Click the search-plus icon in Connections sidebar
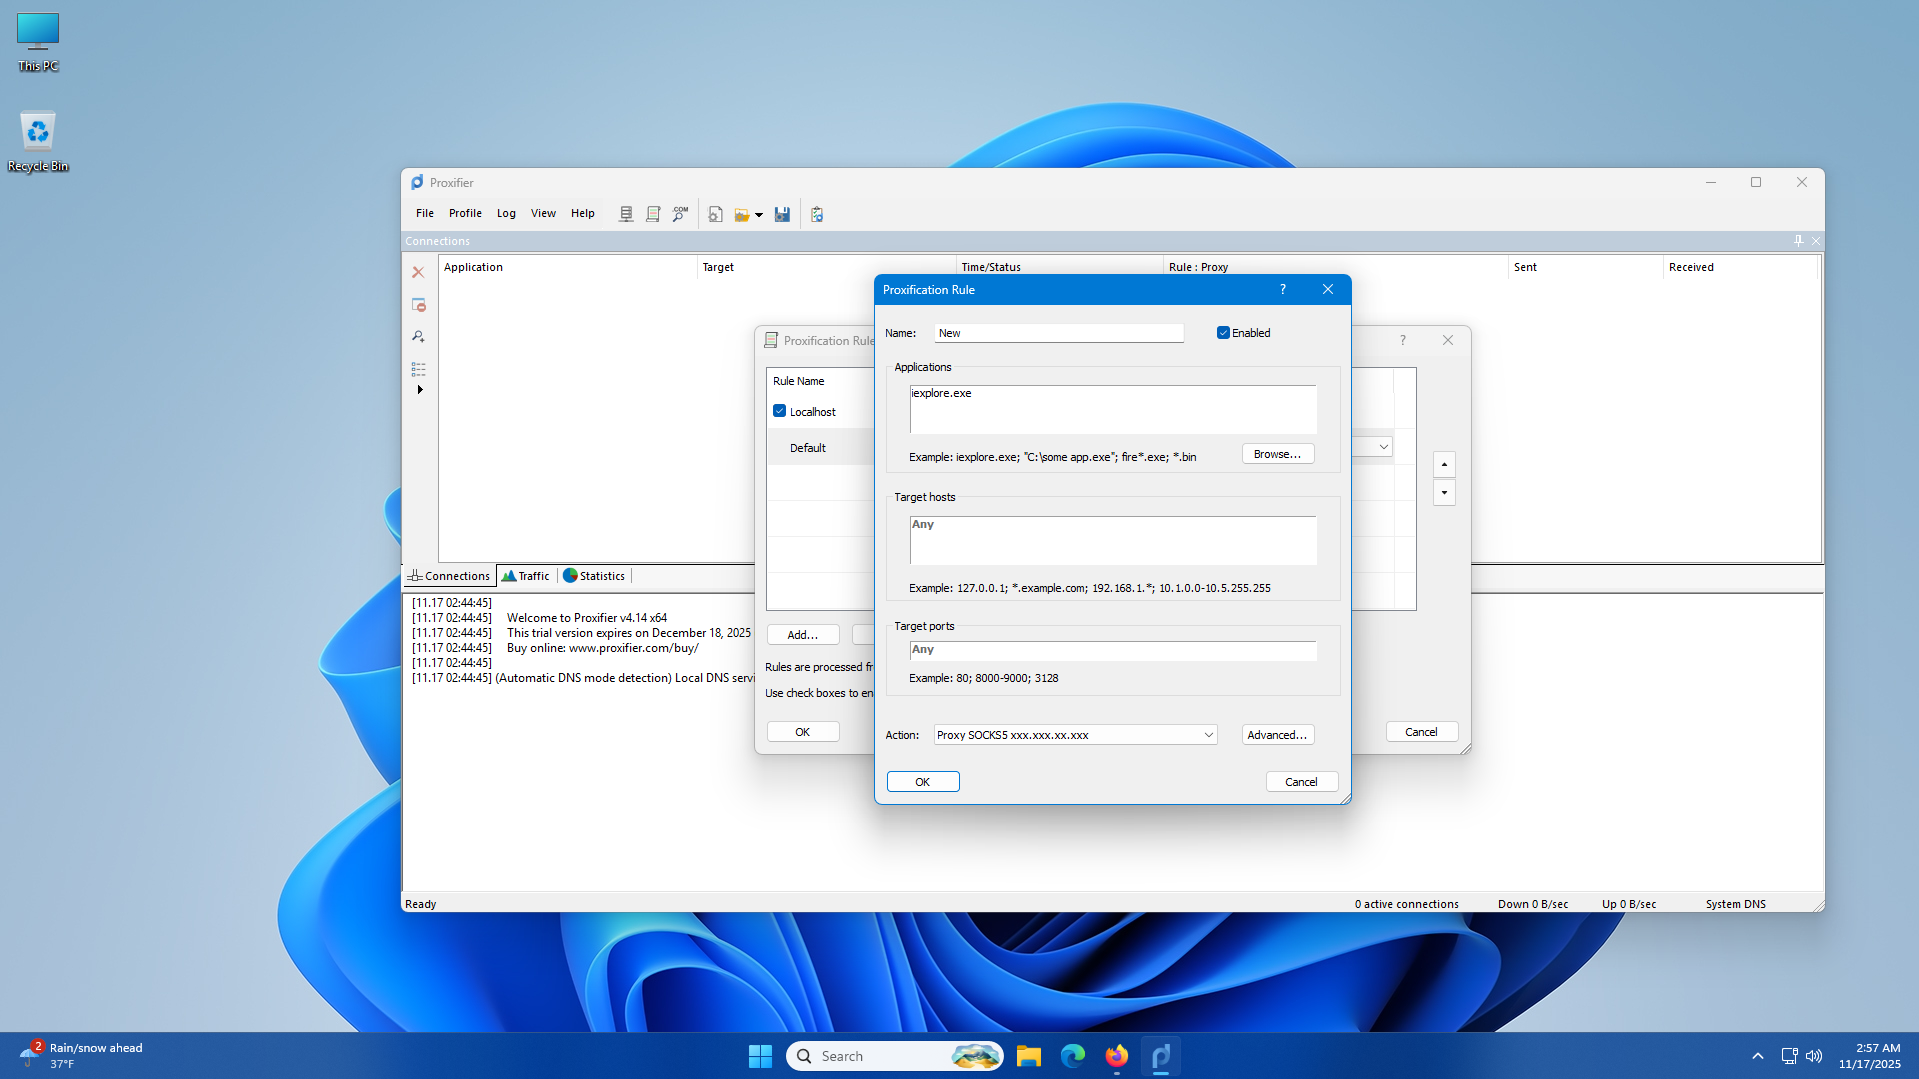The width and height of the screenshot is (1919, 1079). (x=418, y=337)
